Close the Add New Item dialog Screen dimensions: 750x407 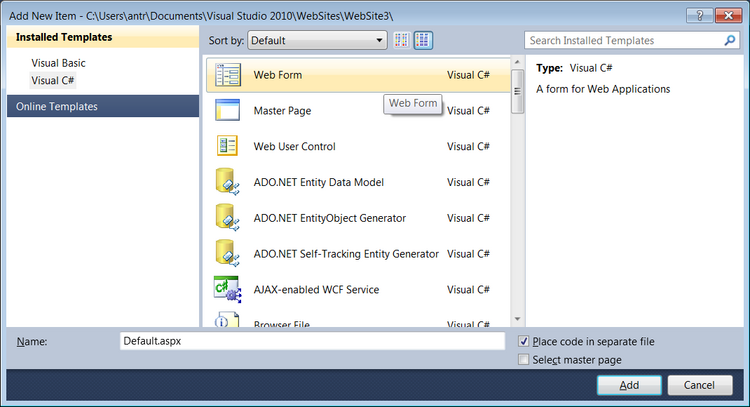pos(728,16)
